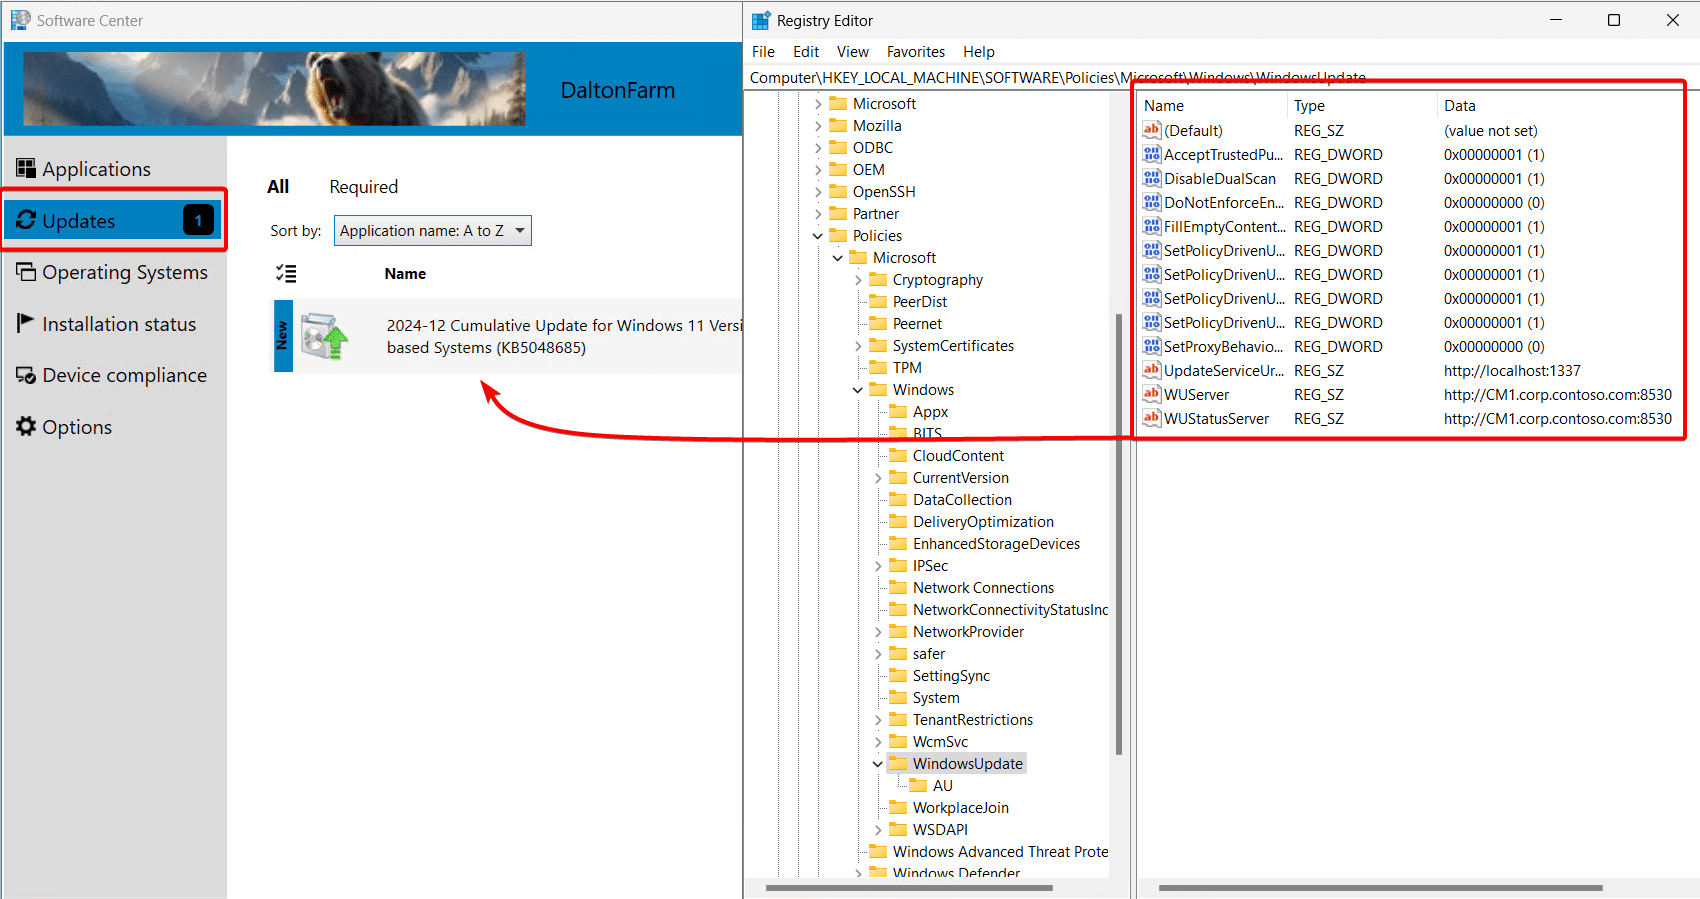Screen dimensions: 1700x899
Task: Switch to the All updates tab
Action: (x=278, y=187)
